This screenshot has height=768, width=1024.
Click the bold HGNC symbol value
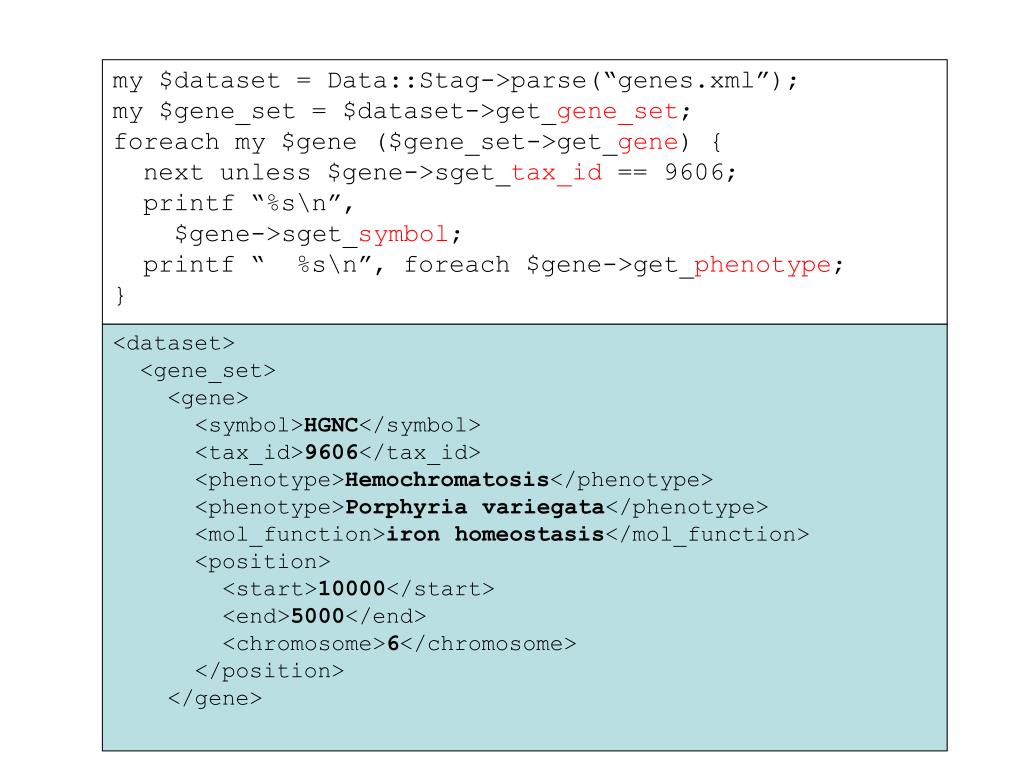point(331,425)
